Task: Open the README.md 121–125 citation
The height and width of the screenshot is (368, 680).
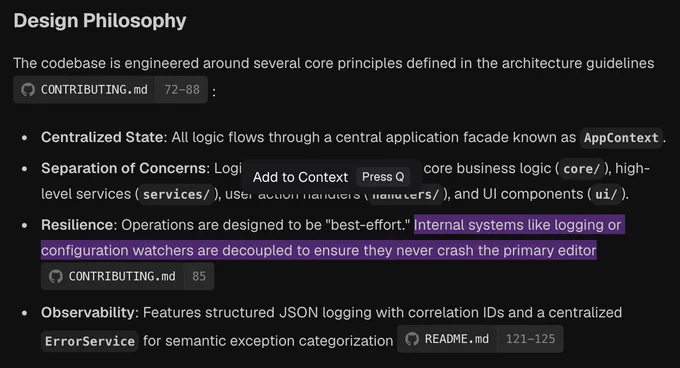Action: click(480, 339)
